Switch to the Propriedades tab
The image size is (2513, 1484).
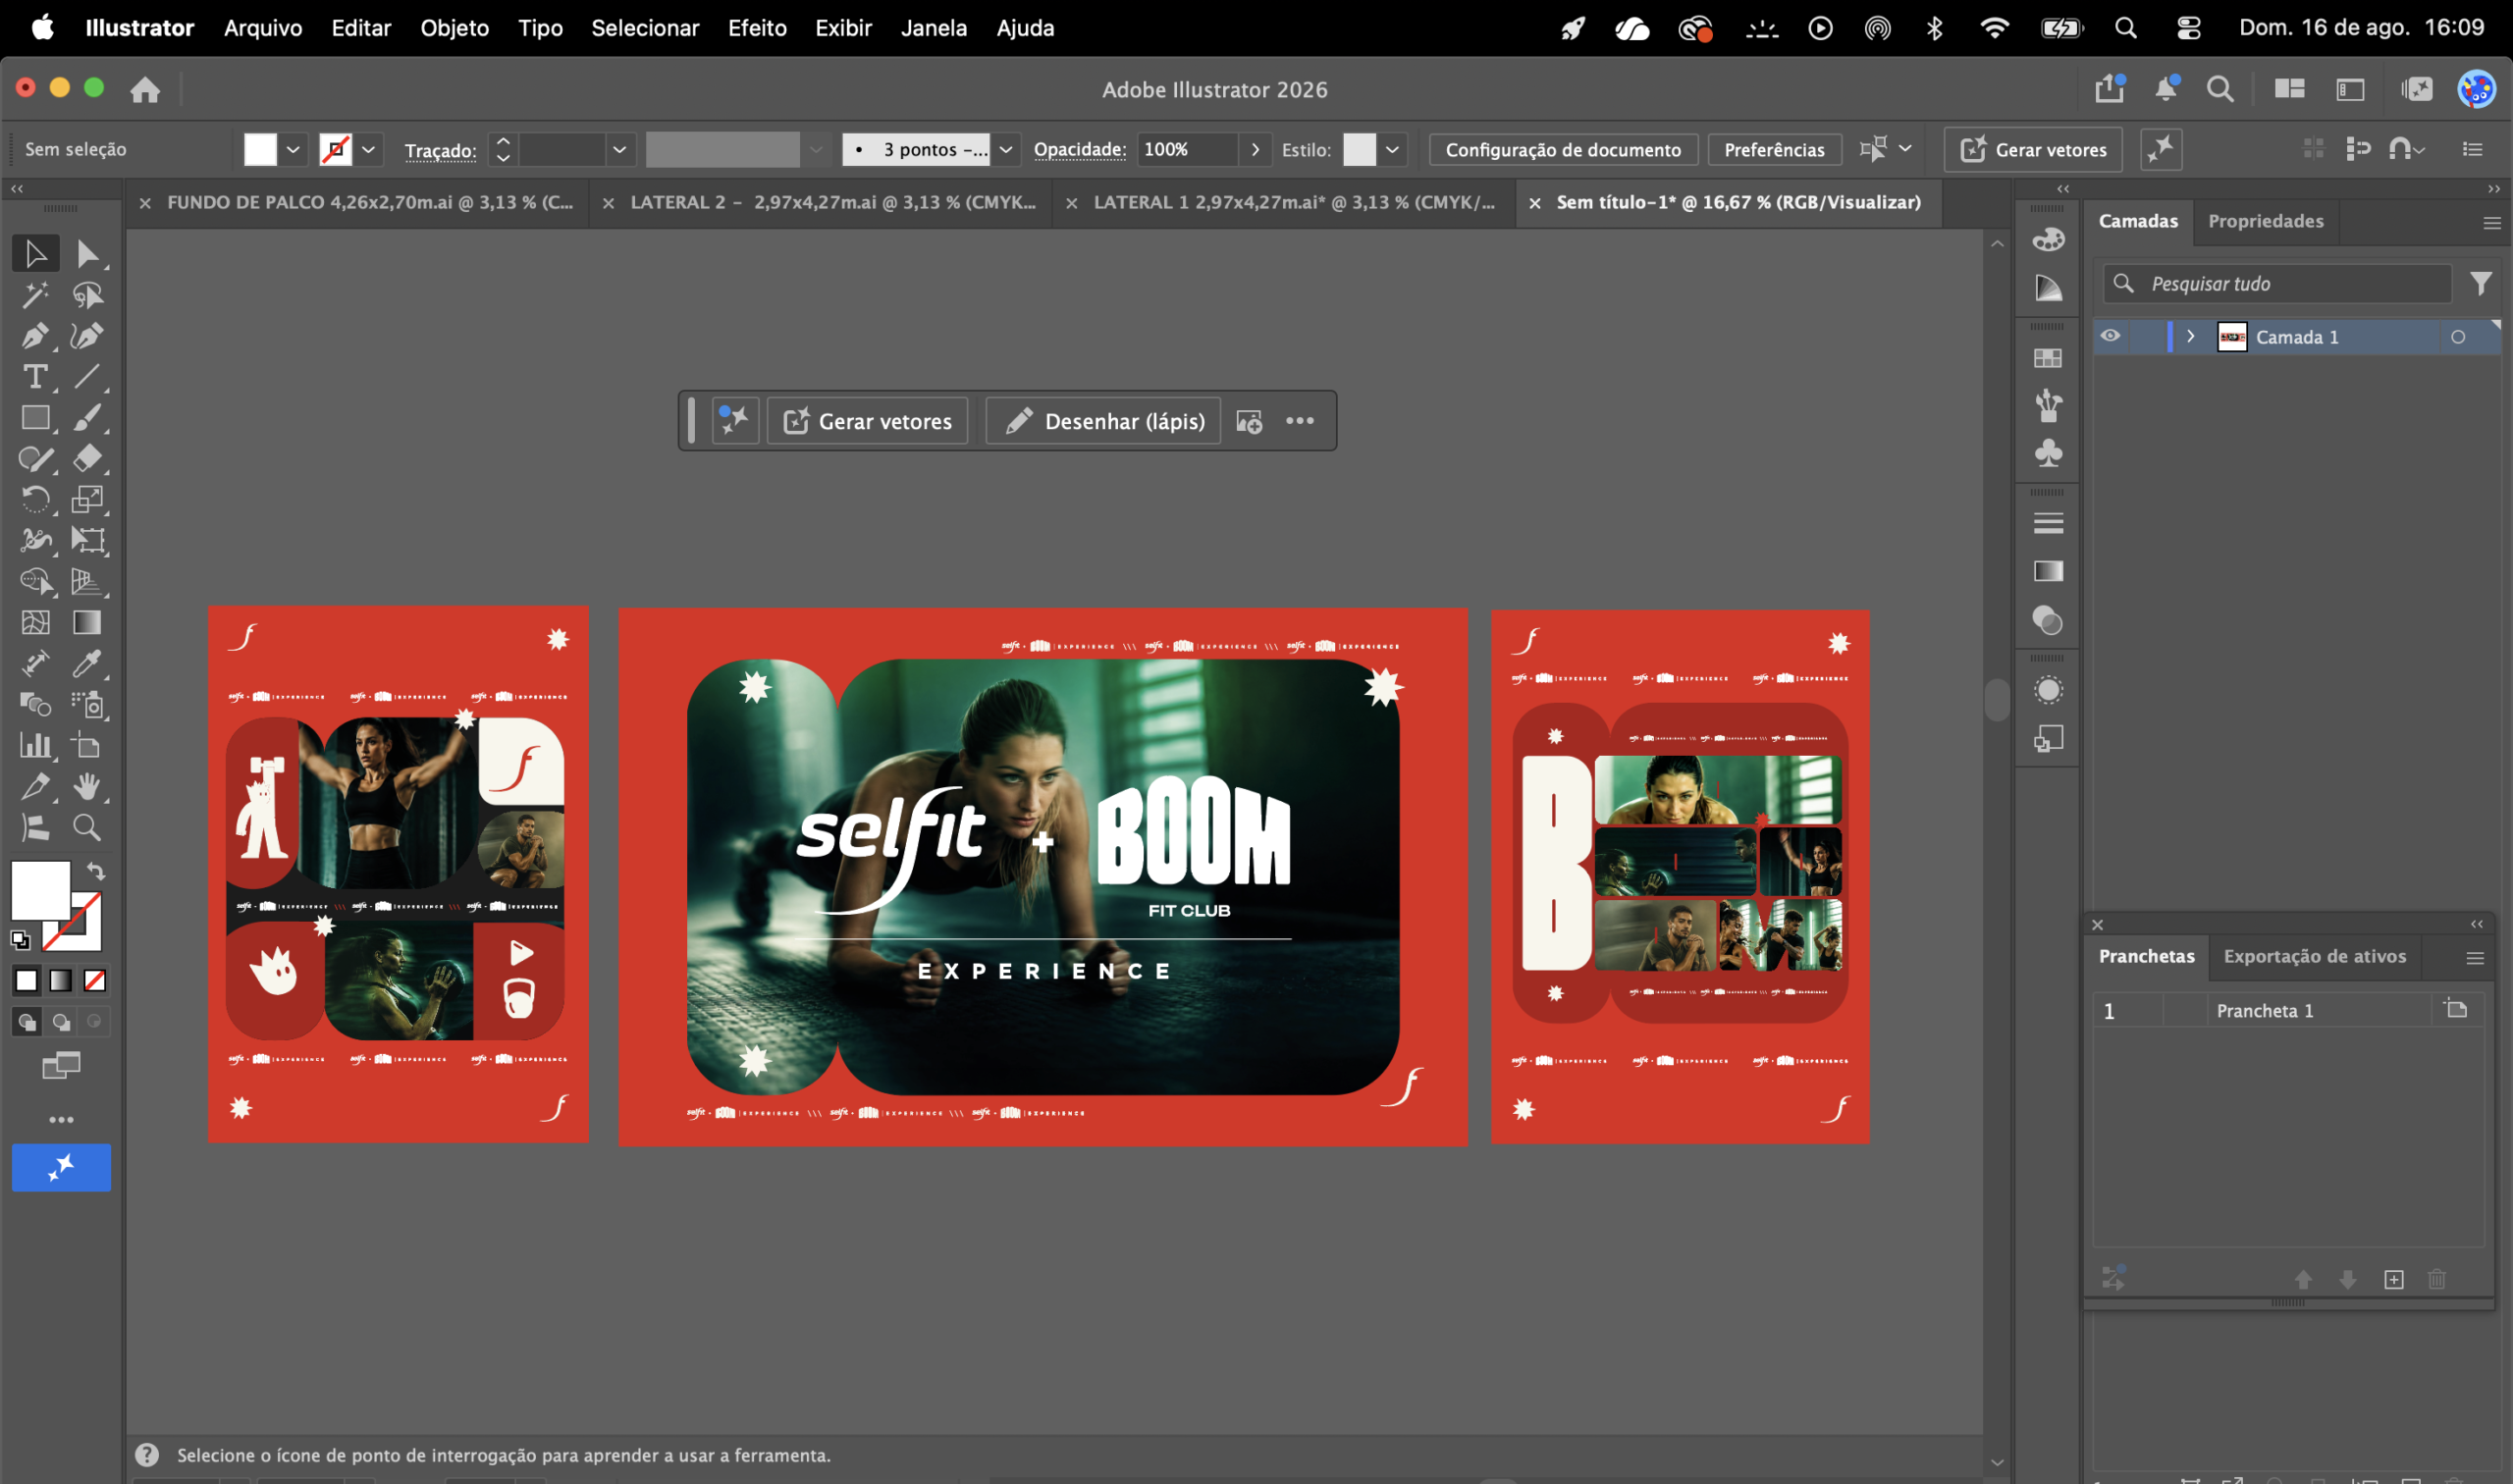(x=2266, y=221)
